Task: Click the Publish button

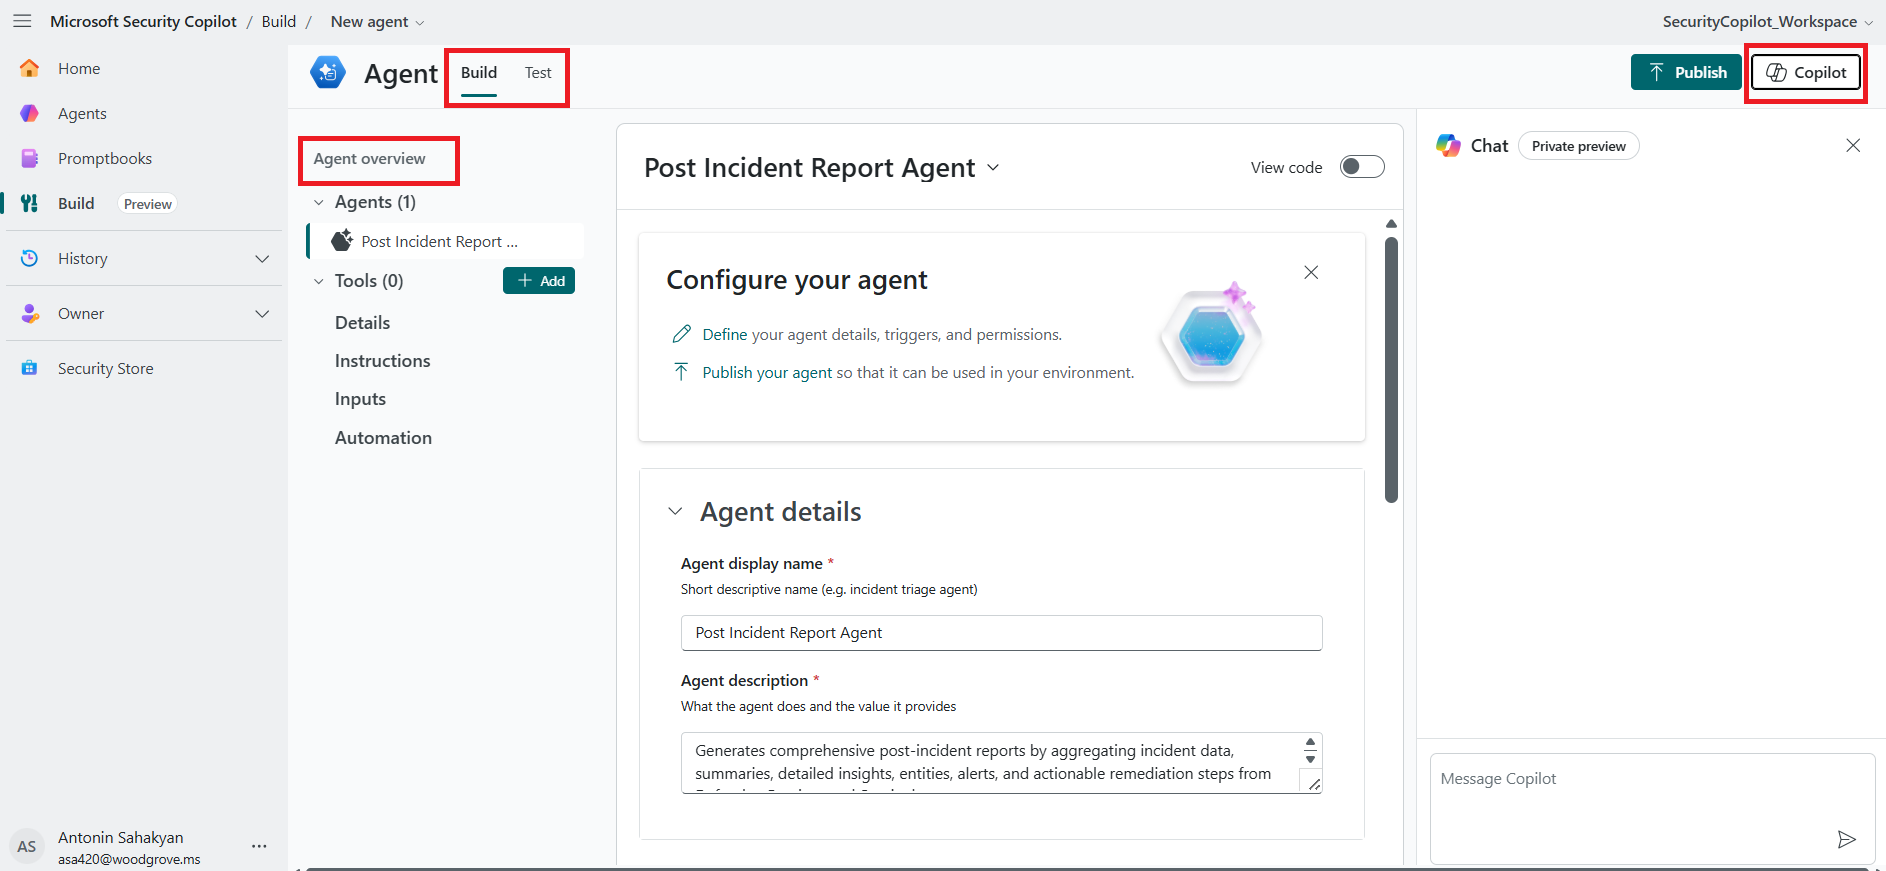Action: point(1686,72)
